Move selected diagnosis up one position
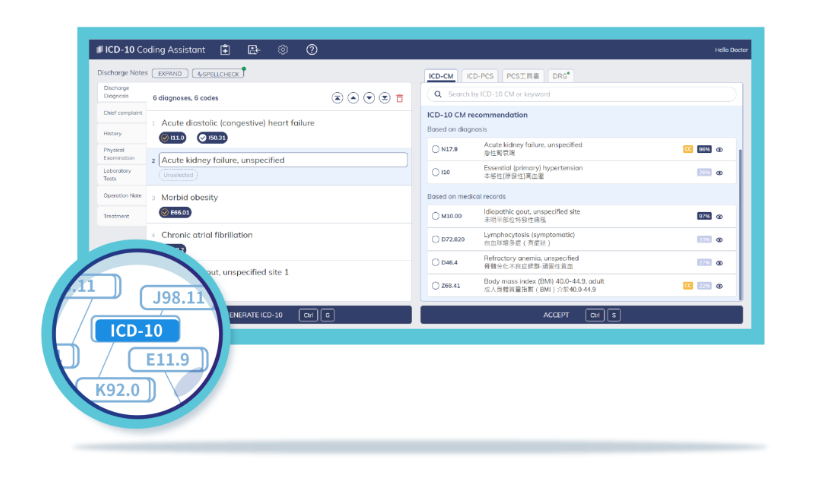 point(353,98)
